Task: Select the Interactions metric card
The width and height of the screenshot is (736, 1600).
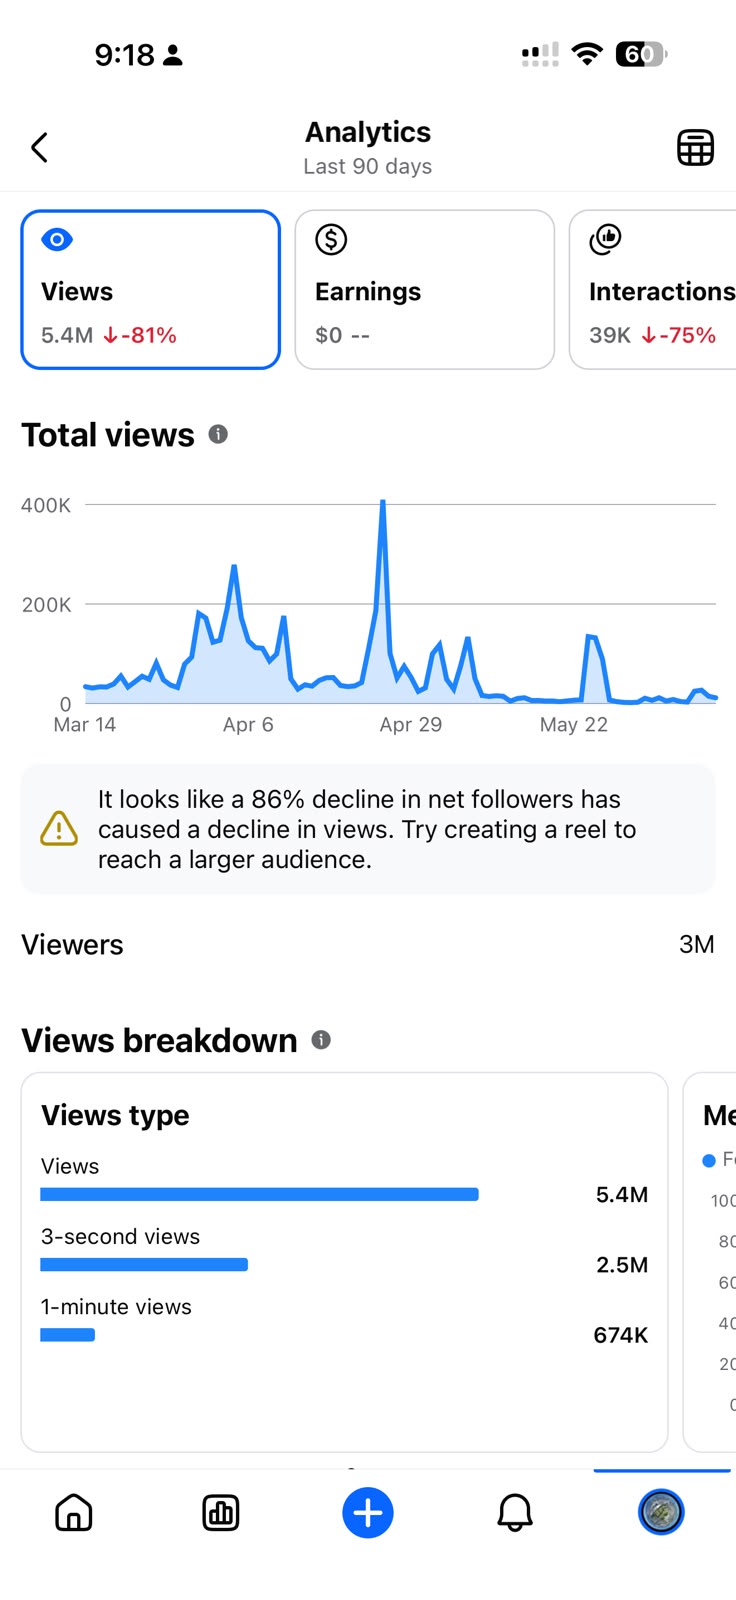Action: click(x=652, y=289)
